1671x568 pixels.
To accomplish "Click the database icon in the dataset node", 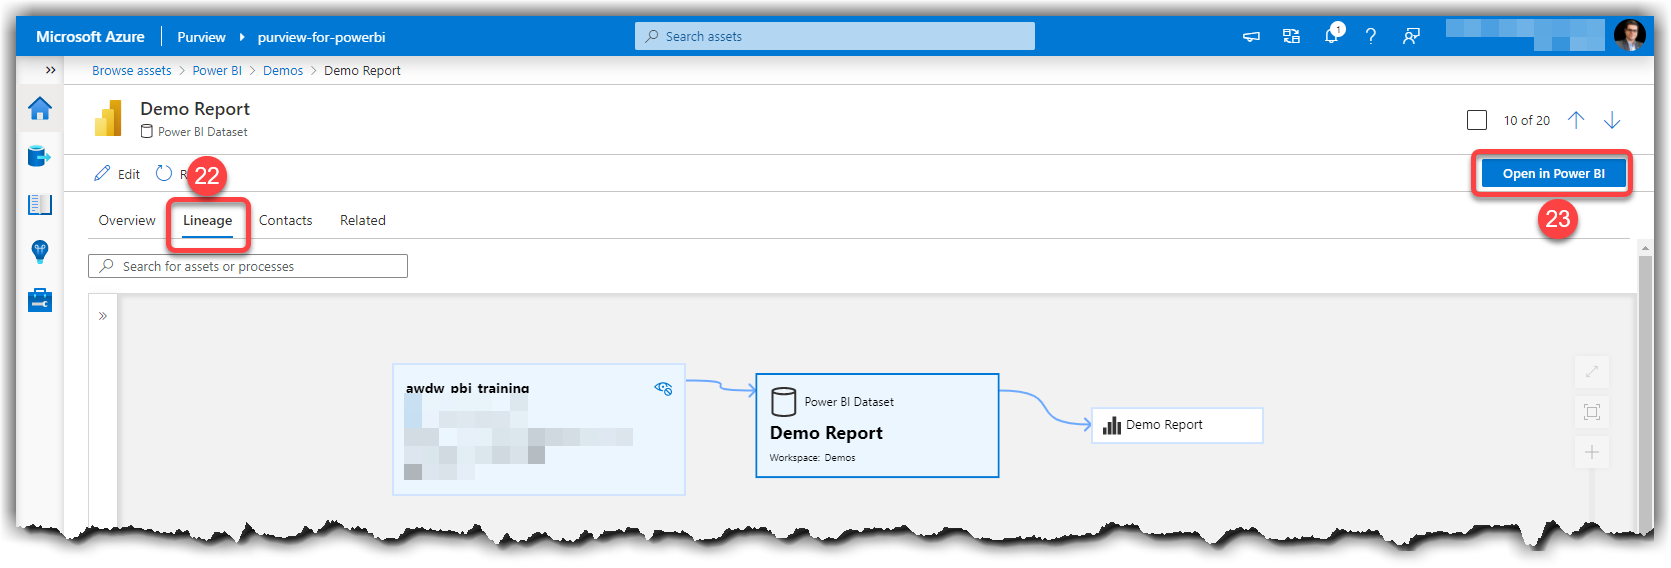I will (784, 401).
